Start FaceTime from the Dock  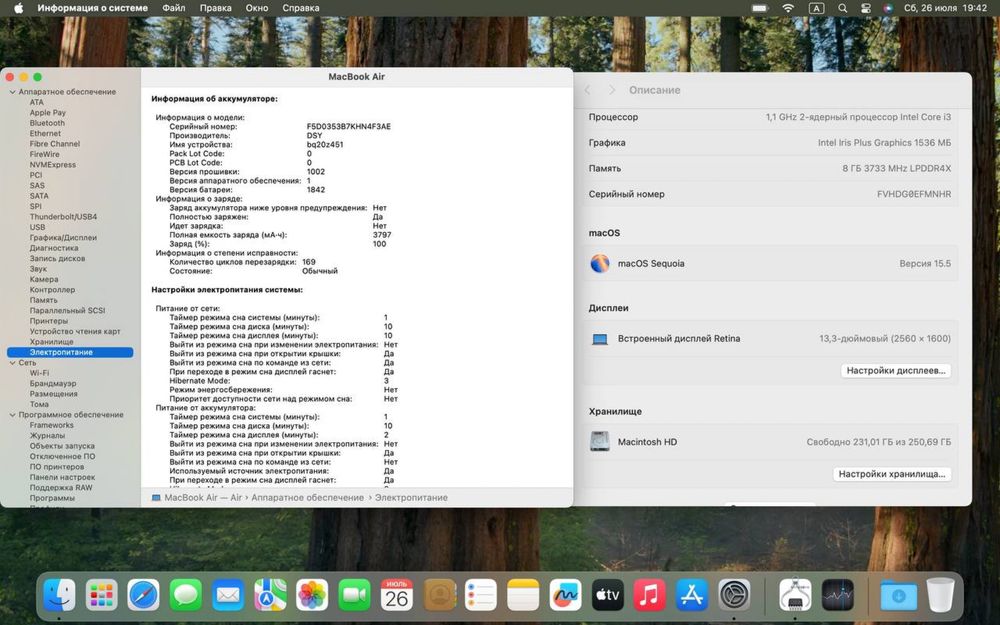[x=355, y=596]
